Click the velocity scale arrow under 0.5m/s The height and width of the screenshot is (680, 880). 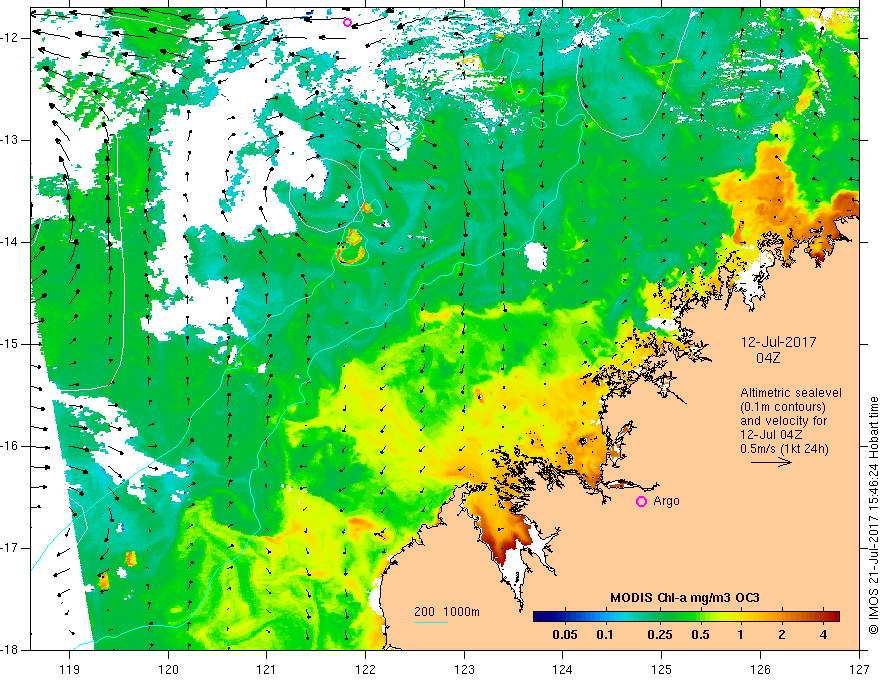click(x=771, y=462)
